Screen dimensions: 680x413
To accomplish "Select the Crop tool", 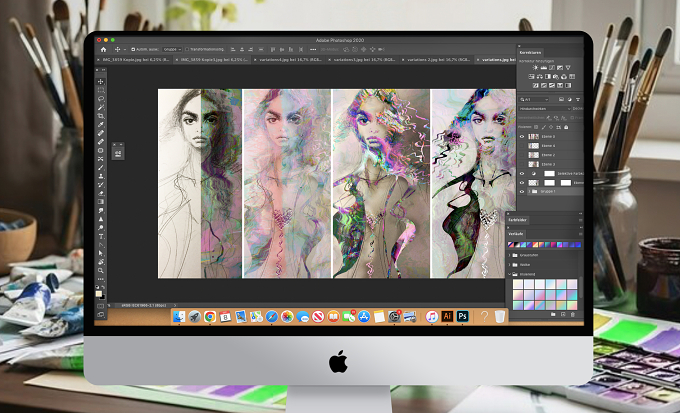I will pos(101,116).
